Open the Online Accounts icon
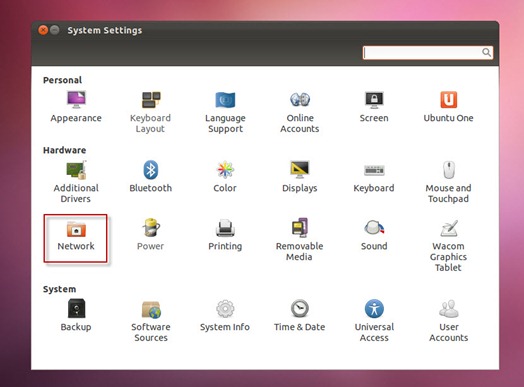This screenshot has height=387, width=524. [x=300, y=100]
